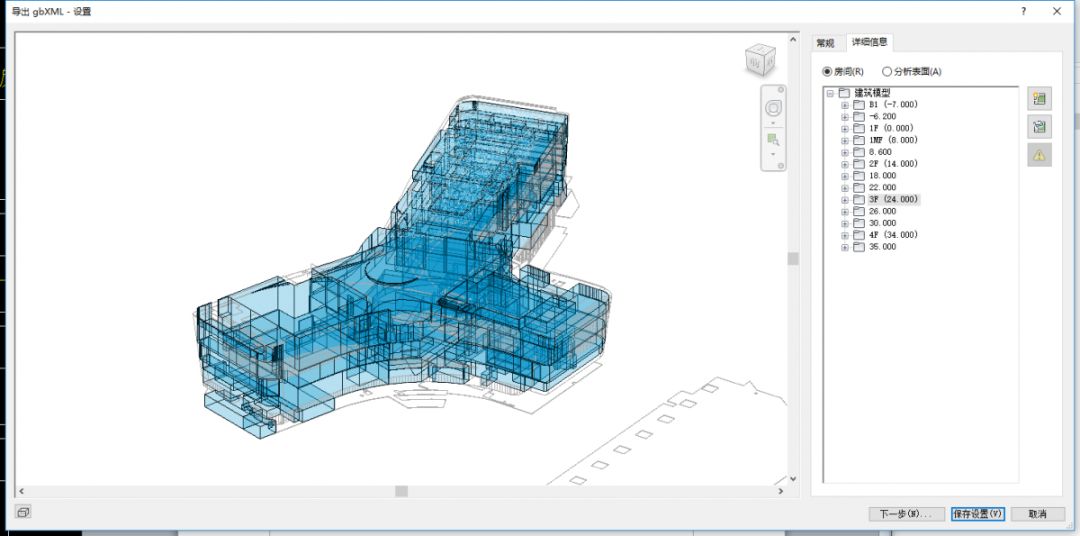The width and height of the screenshot is (1080, 536).
Task: Select the 3F (24.000) tree item
Action: click(x=892, y=200)
